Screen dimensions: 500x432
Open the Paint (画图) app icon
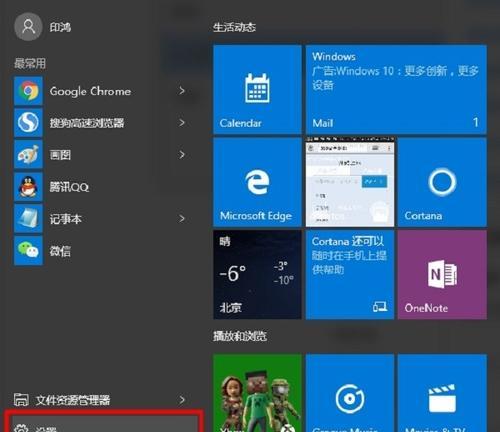tap(28, 155)
